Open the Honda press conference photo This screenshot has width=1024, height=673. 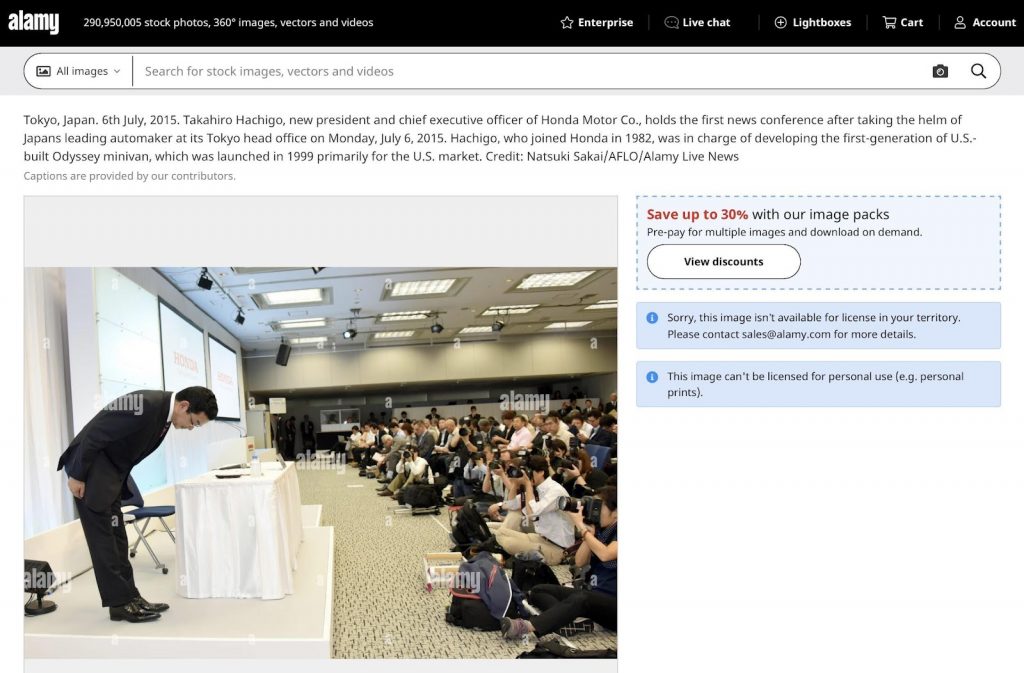[320, 462]
